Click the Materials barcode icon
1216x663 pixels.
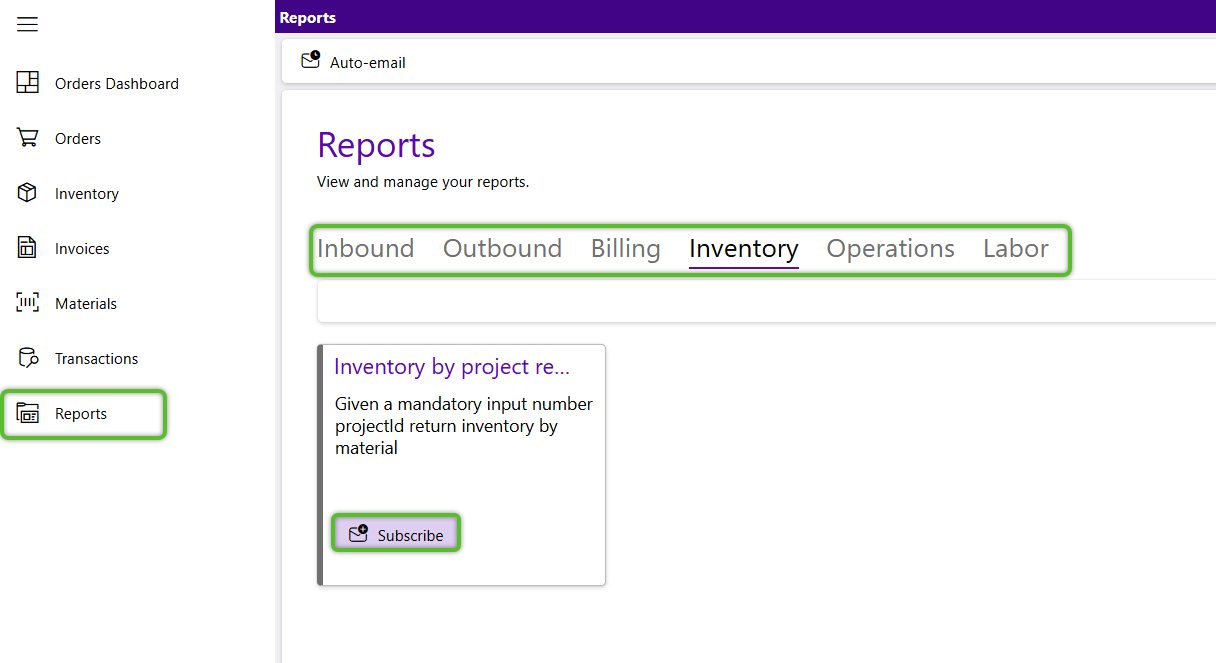tap(28, 303)
